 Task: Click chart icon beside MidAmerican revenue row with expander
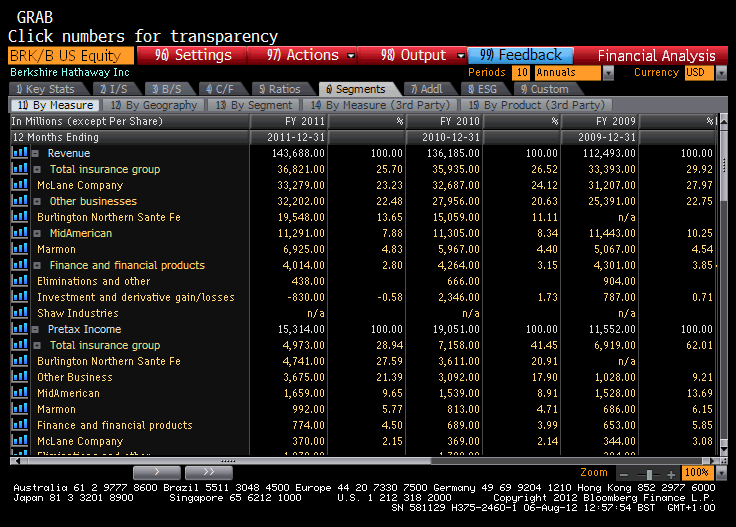coord(20,232)
